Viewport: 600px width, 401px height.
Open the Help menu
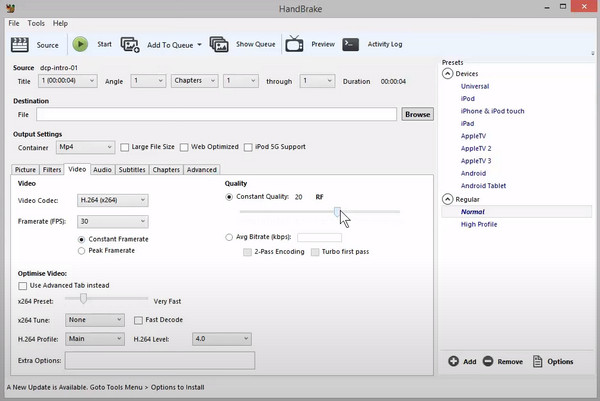click(60, 23)
